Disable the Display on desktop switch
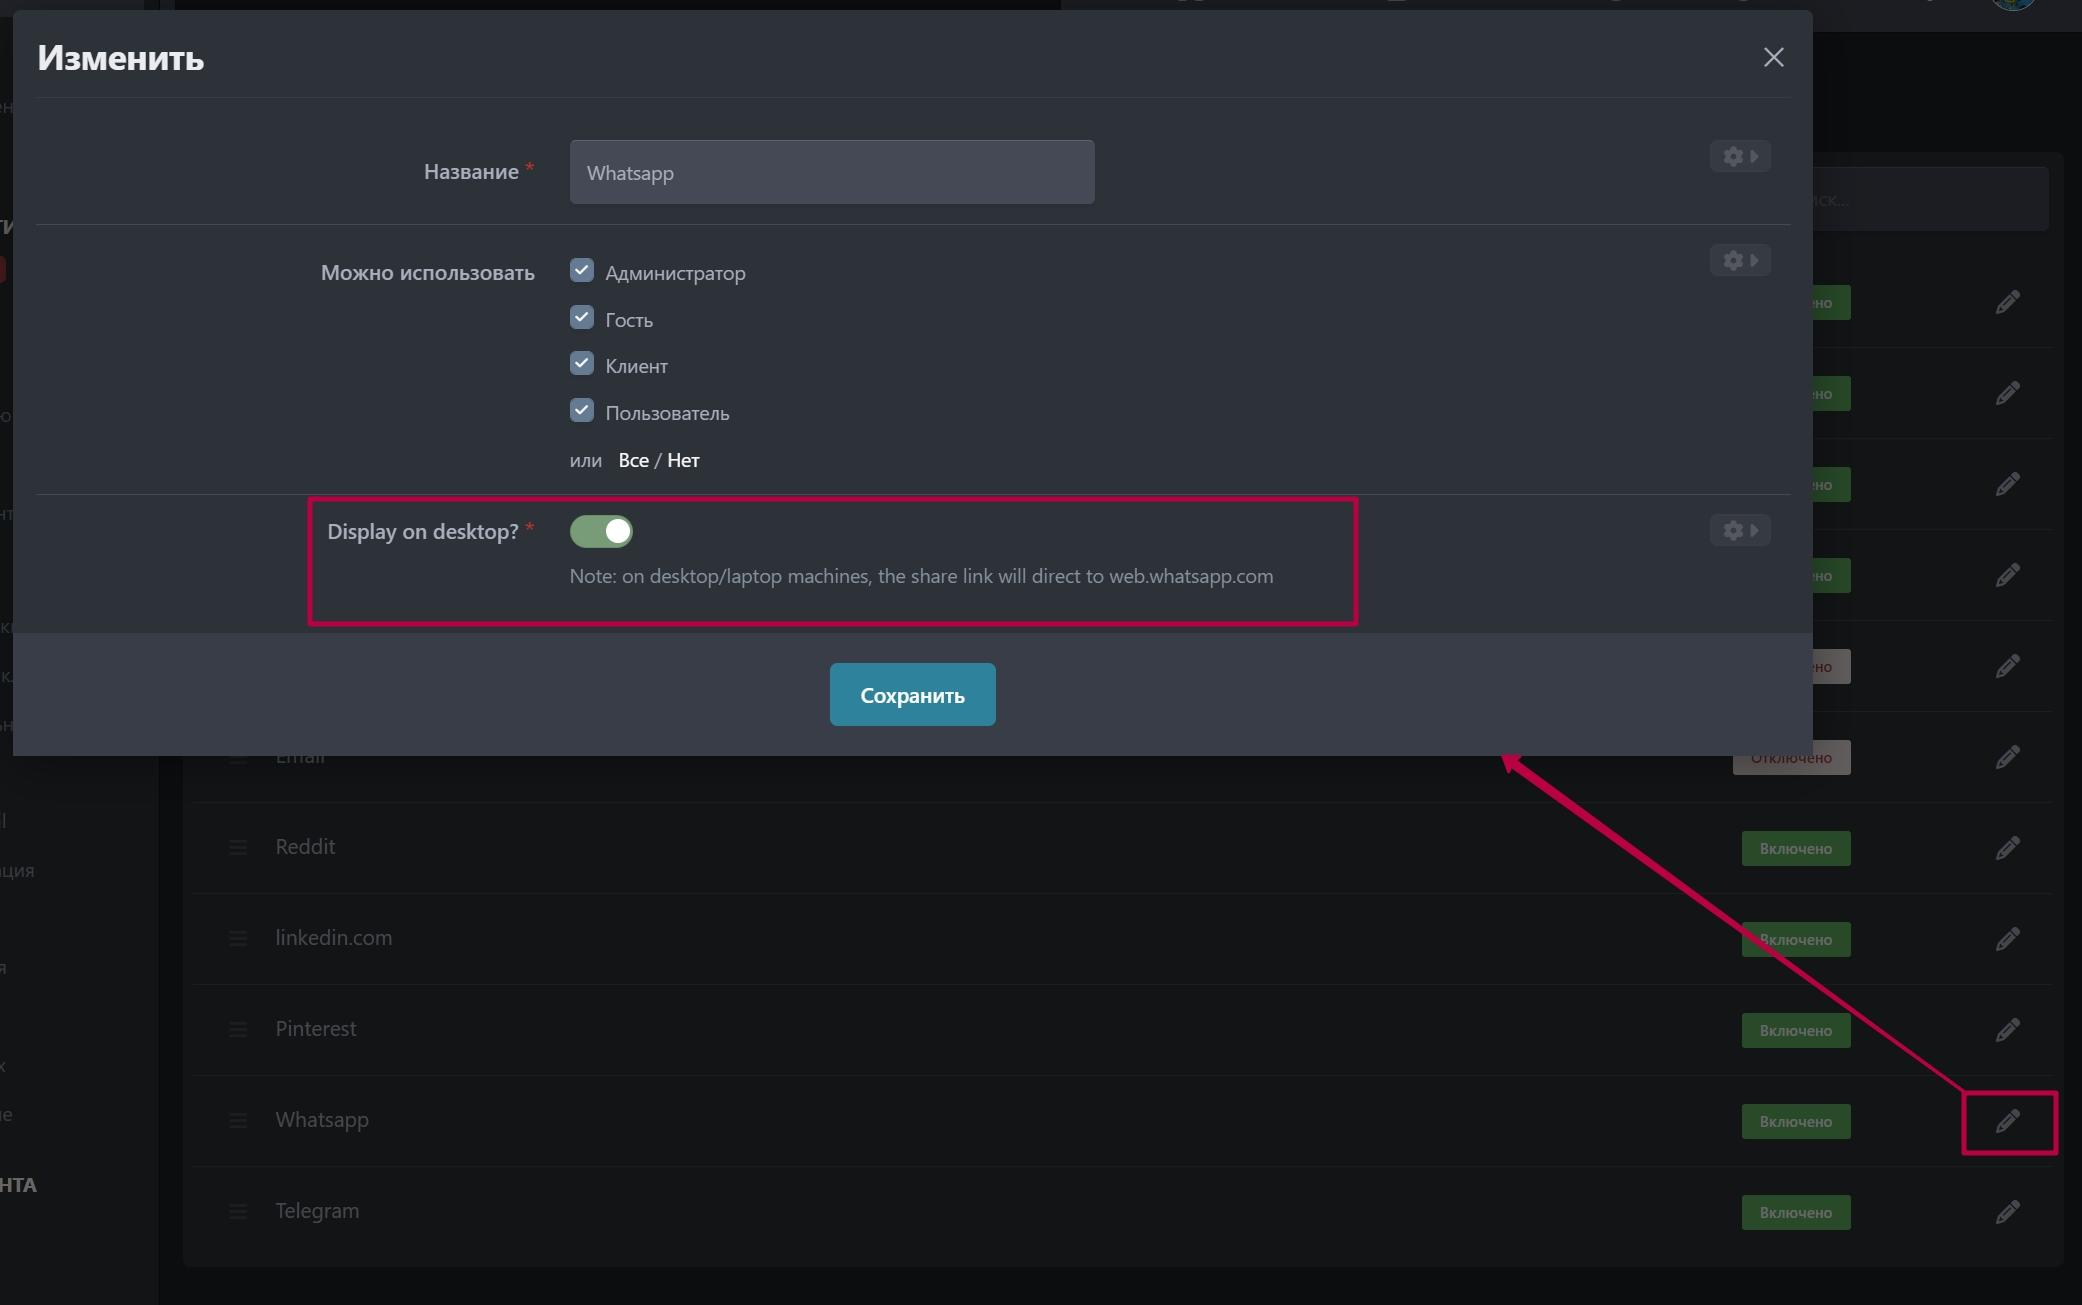Viewport: 2082px width, 1305px height. point(601,531)
